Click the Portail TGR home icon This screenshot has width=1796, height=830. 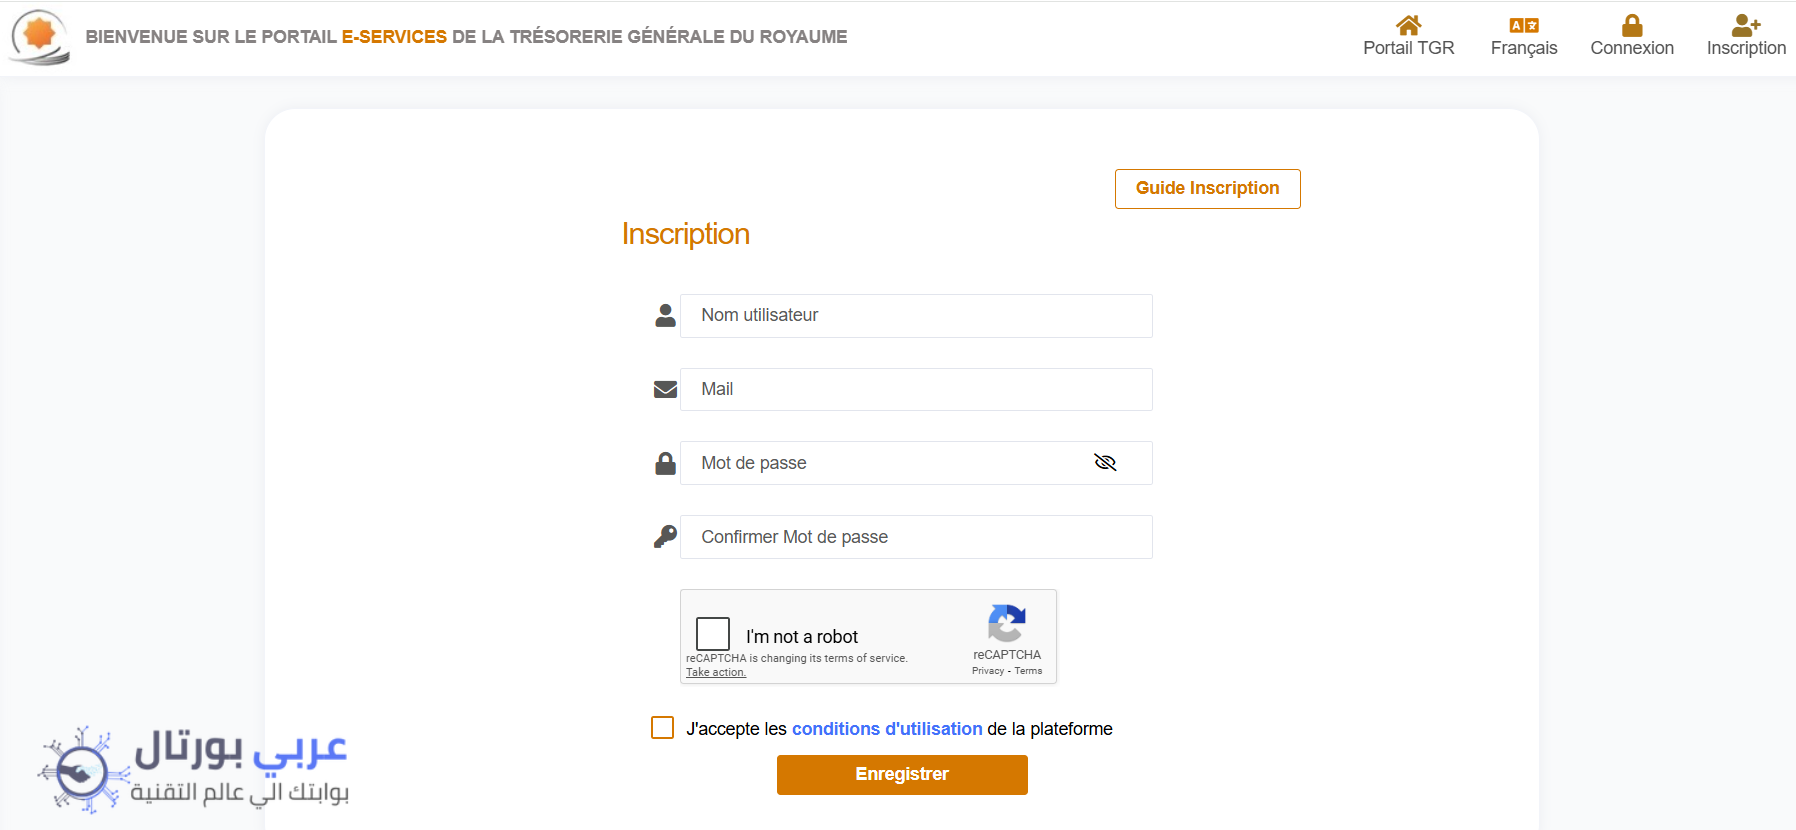(1408, 25)
